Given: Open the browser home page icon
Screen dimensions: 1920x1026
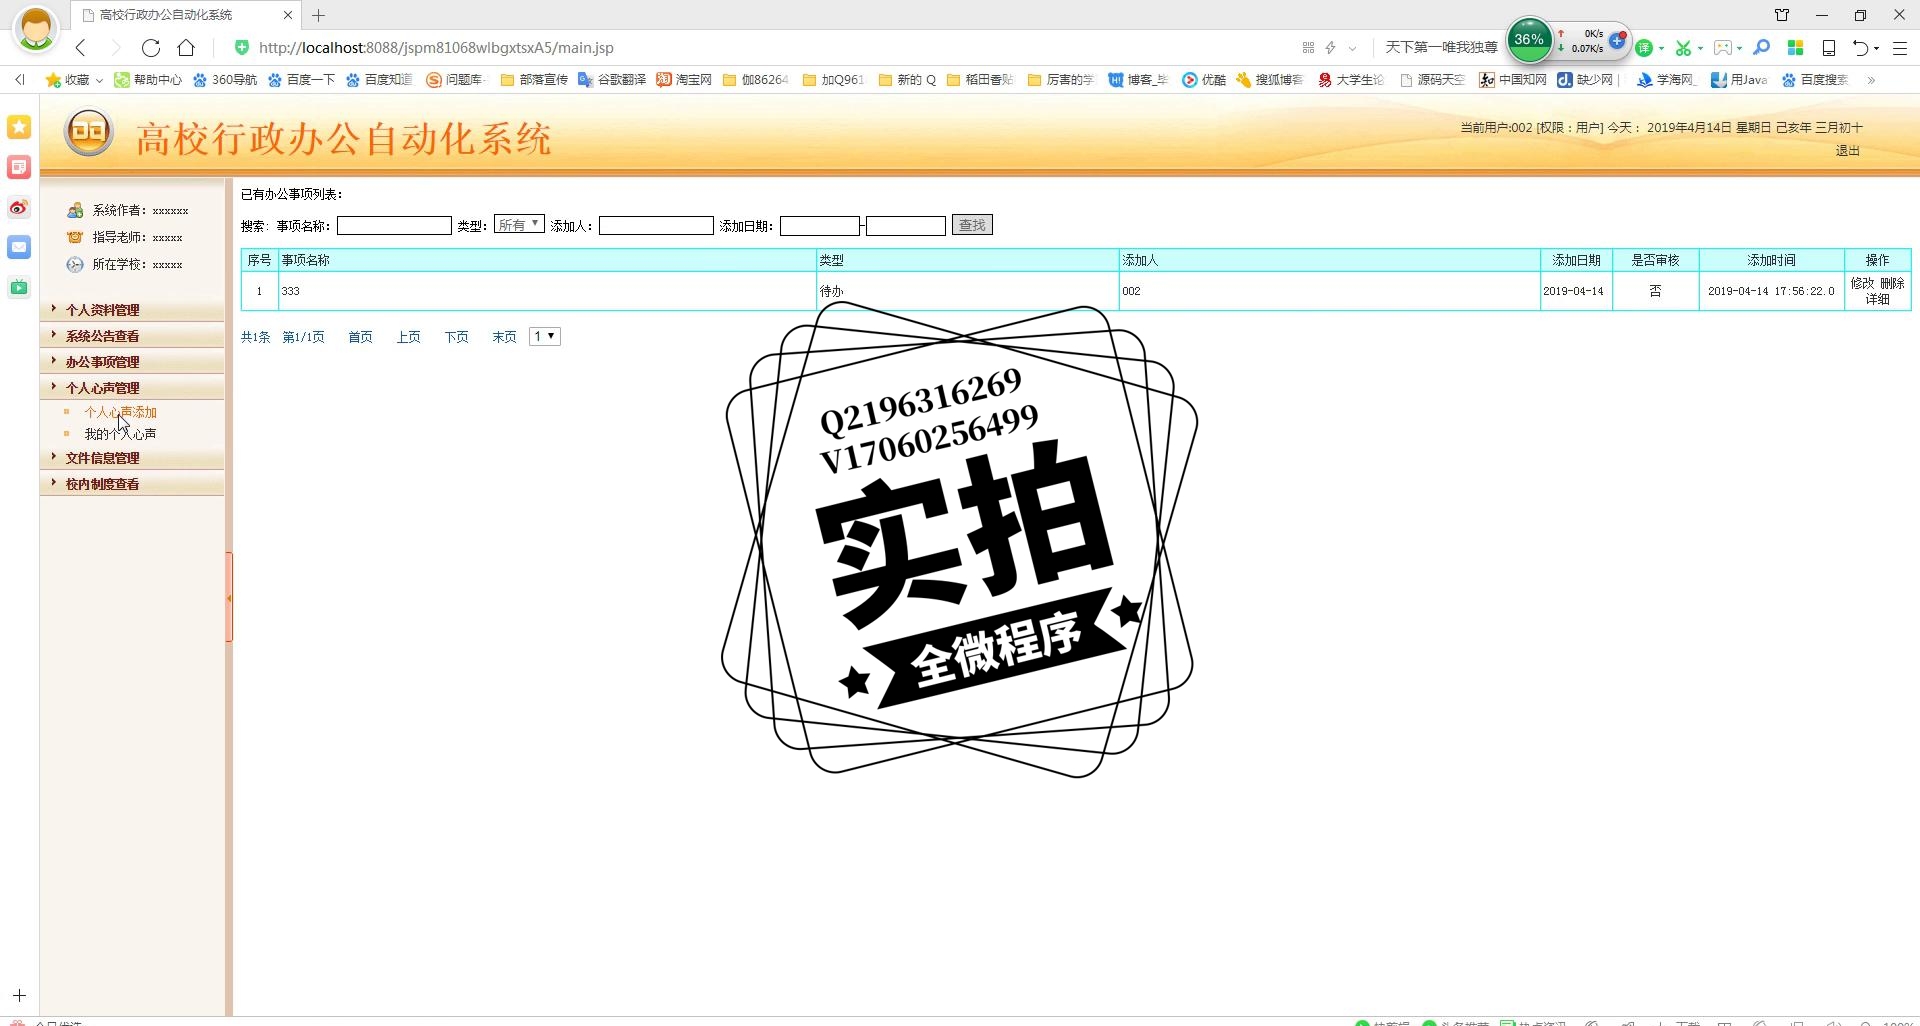Looking at the screenshot, I should tap(186, 47).
